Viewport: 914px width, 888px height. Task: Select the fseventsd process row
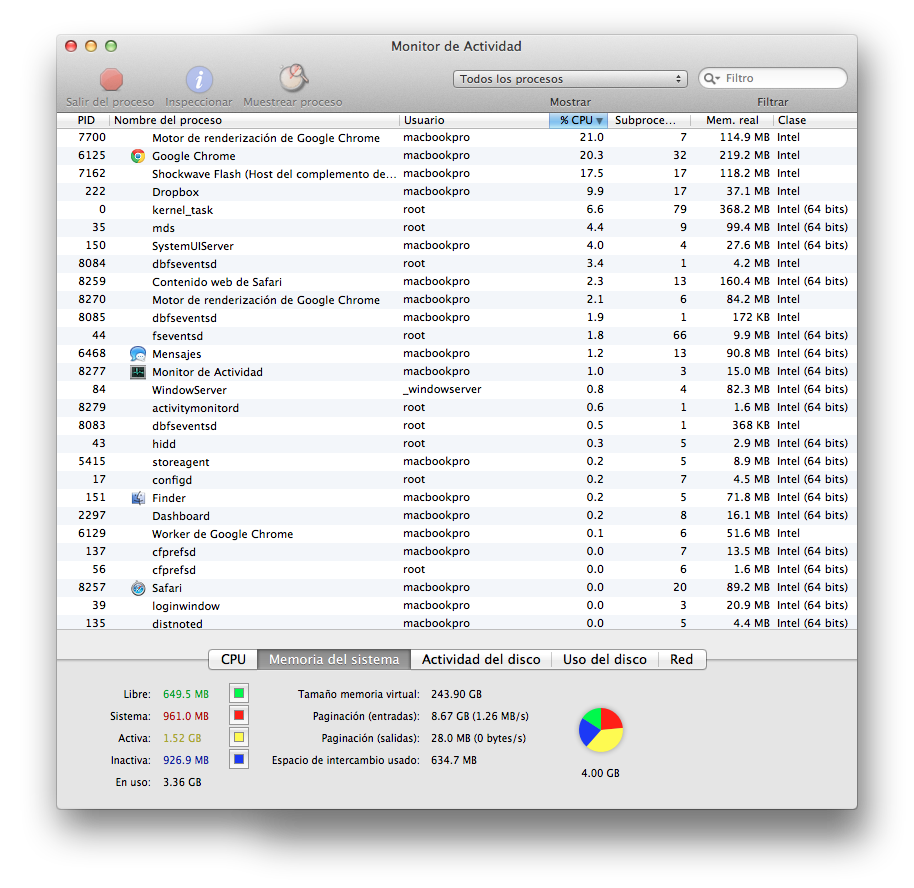[x=457, y=336]
